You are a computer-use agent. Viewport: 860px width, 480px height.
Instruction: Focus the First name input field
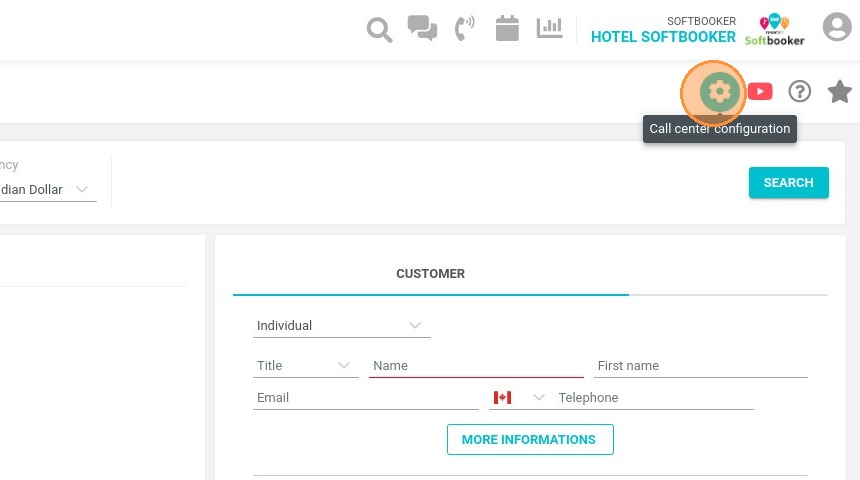[x=701, y=365]
